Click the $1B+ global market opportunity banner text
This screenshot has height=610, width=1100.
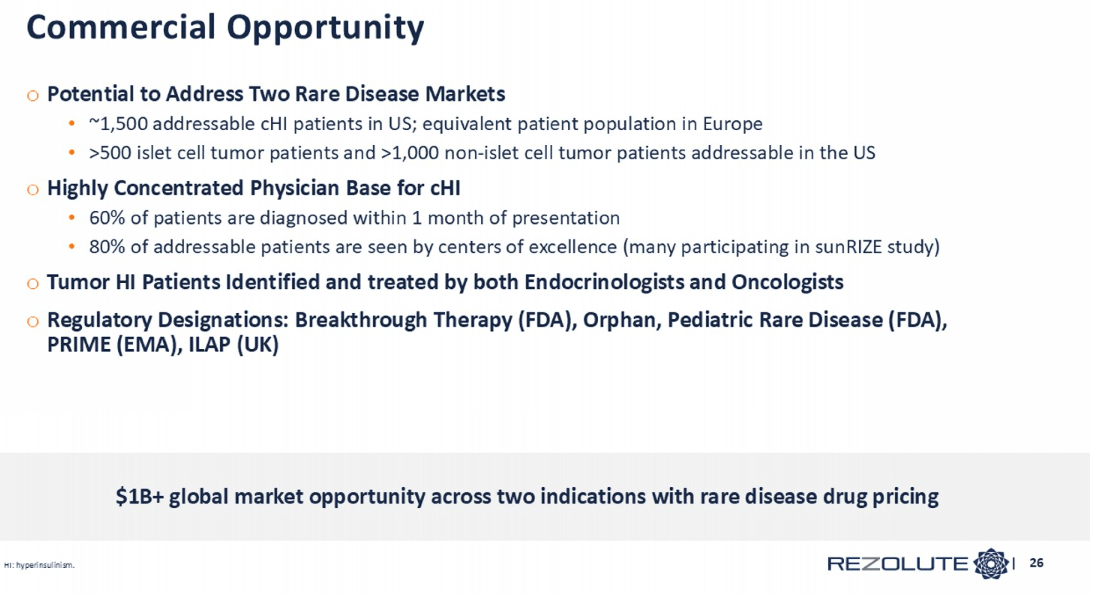pos(527,497)
